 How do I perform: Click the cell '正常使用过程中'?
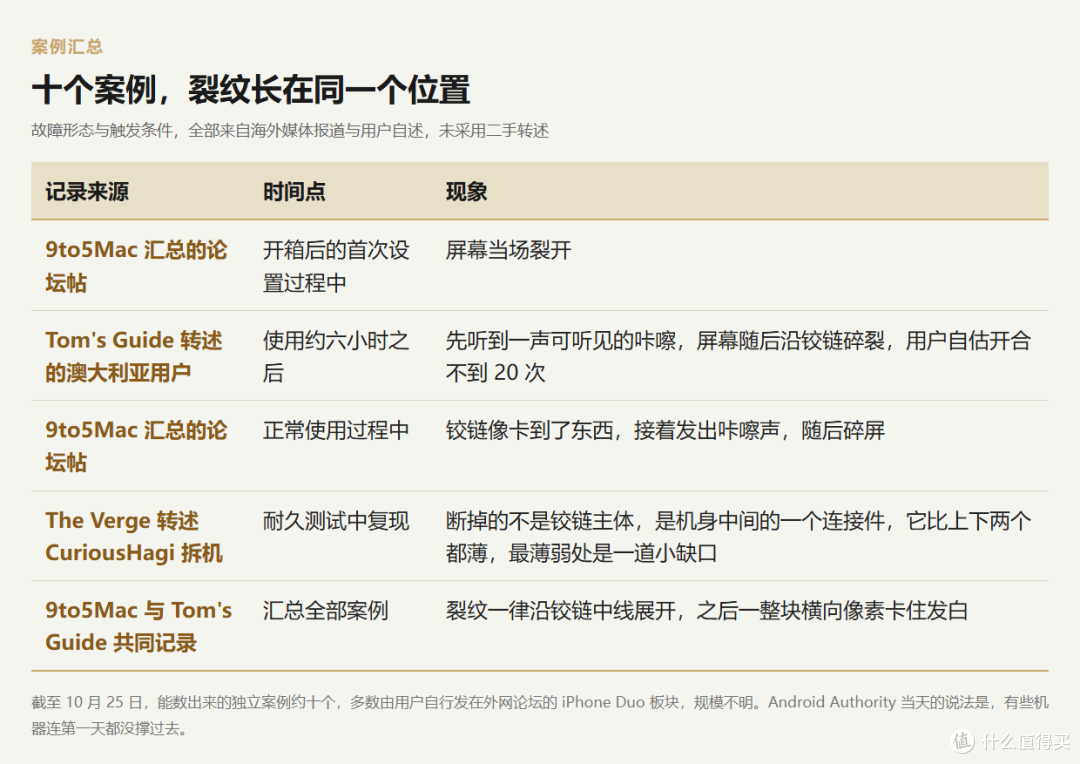coord(336,431)
